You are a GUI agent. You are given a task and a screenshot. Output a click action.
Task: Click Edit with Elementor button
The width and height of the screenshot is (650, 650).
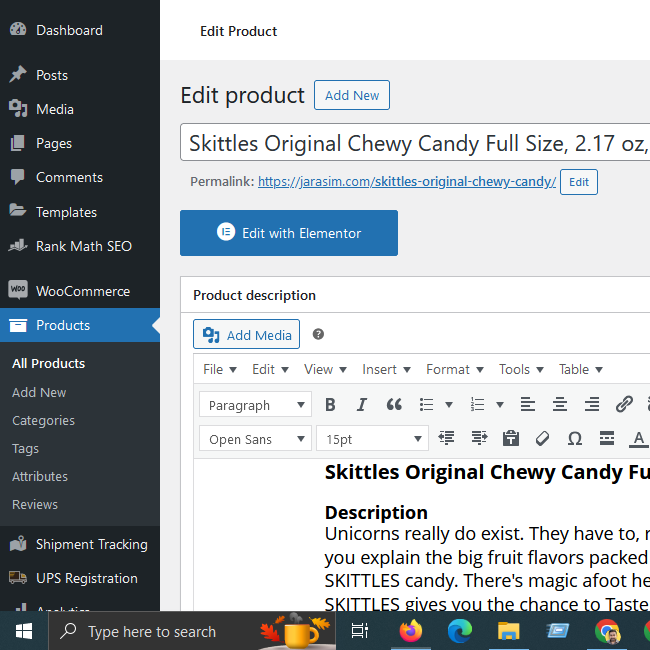point(289,233)
